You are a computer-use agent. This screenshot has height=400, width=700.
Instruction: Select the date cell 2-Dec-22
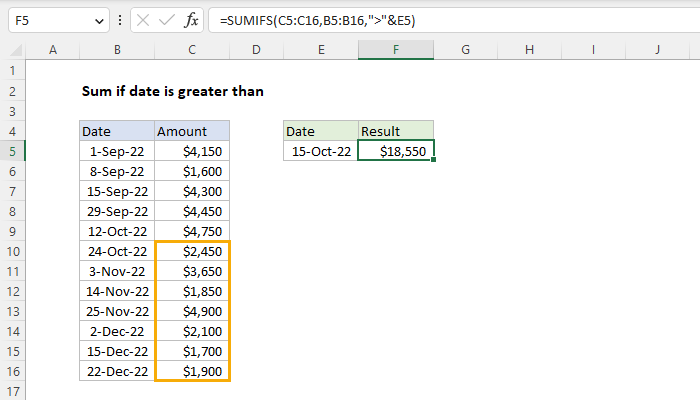[117, 331]
